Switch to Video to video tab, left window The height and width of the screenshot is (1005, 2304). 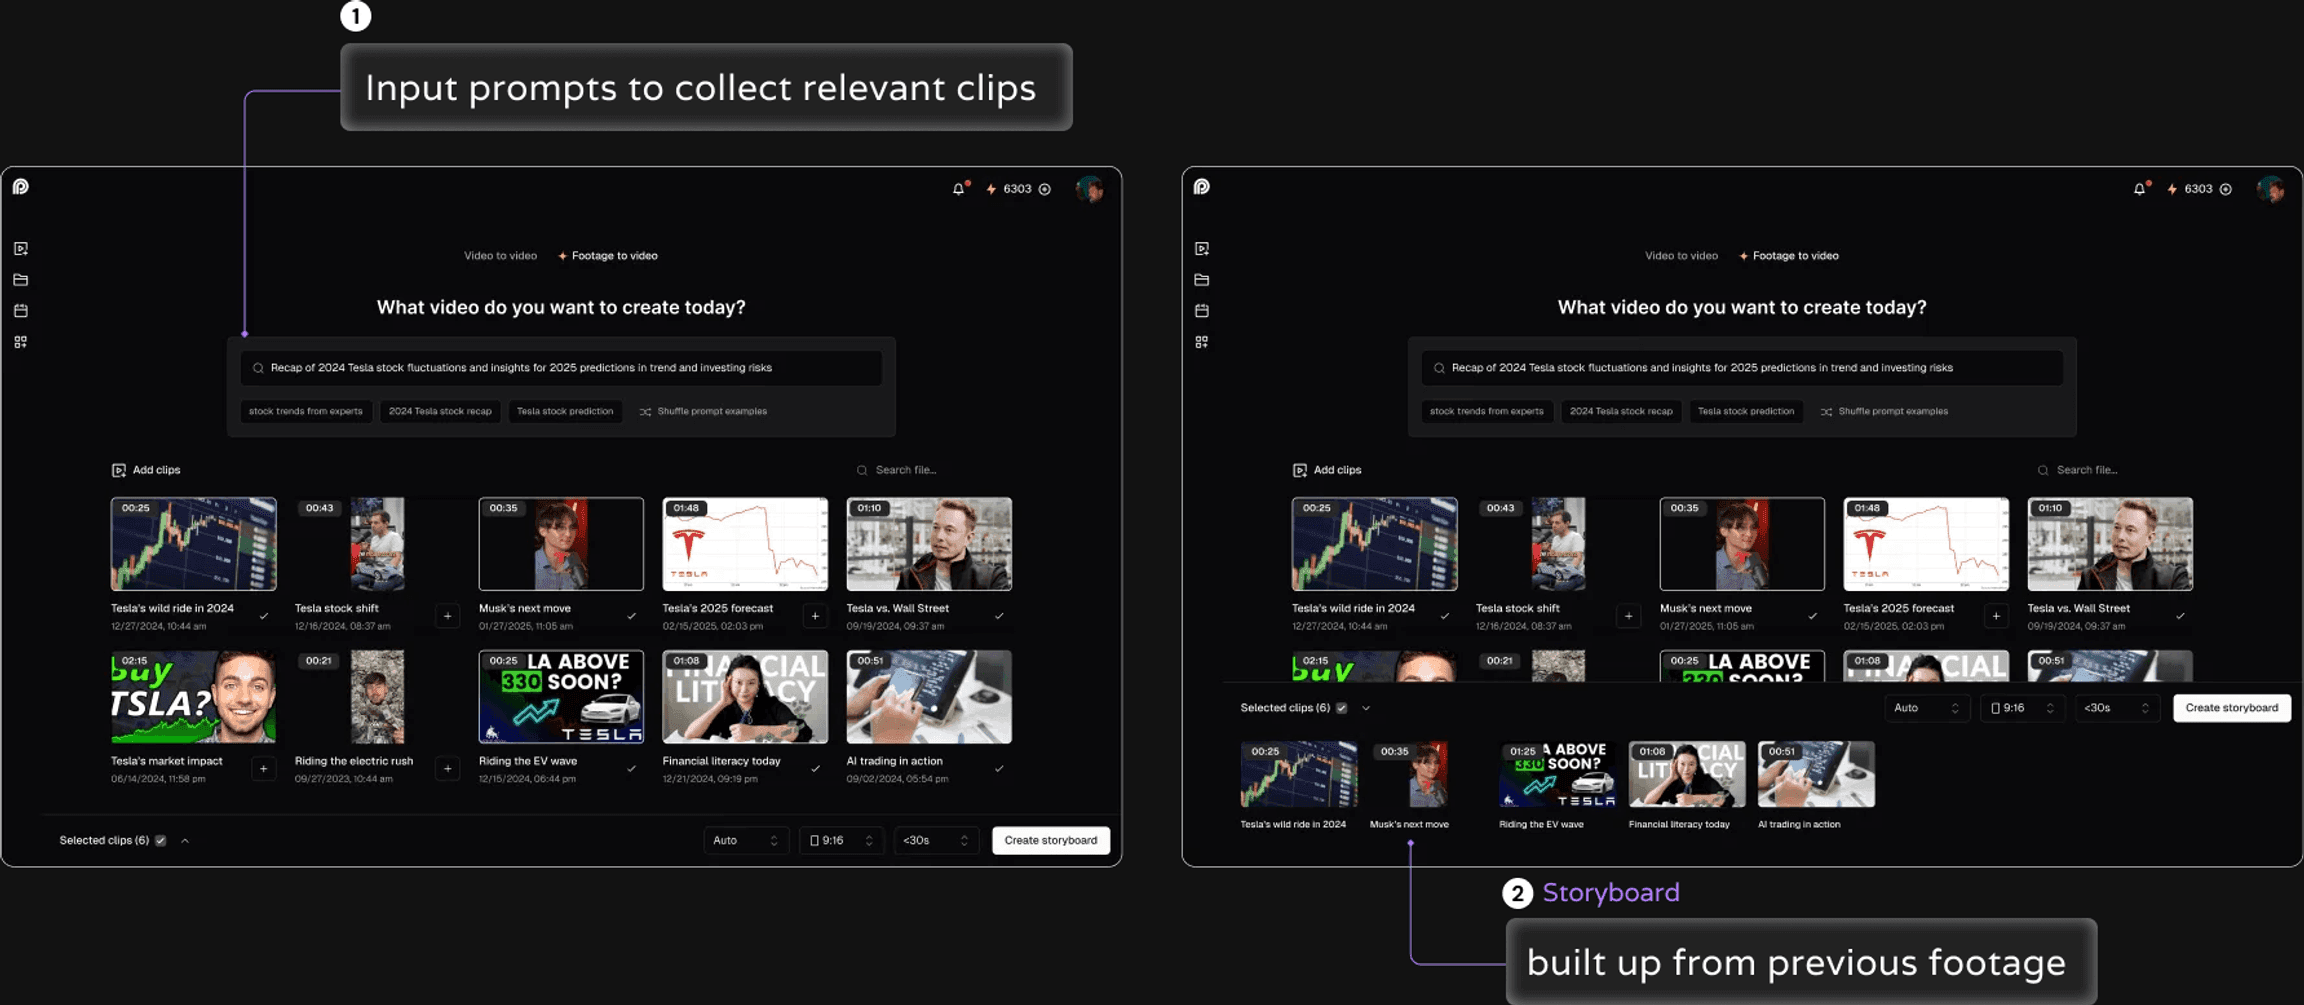tap(500, 256)
